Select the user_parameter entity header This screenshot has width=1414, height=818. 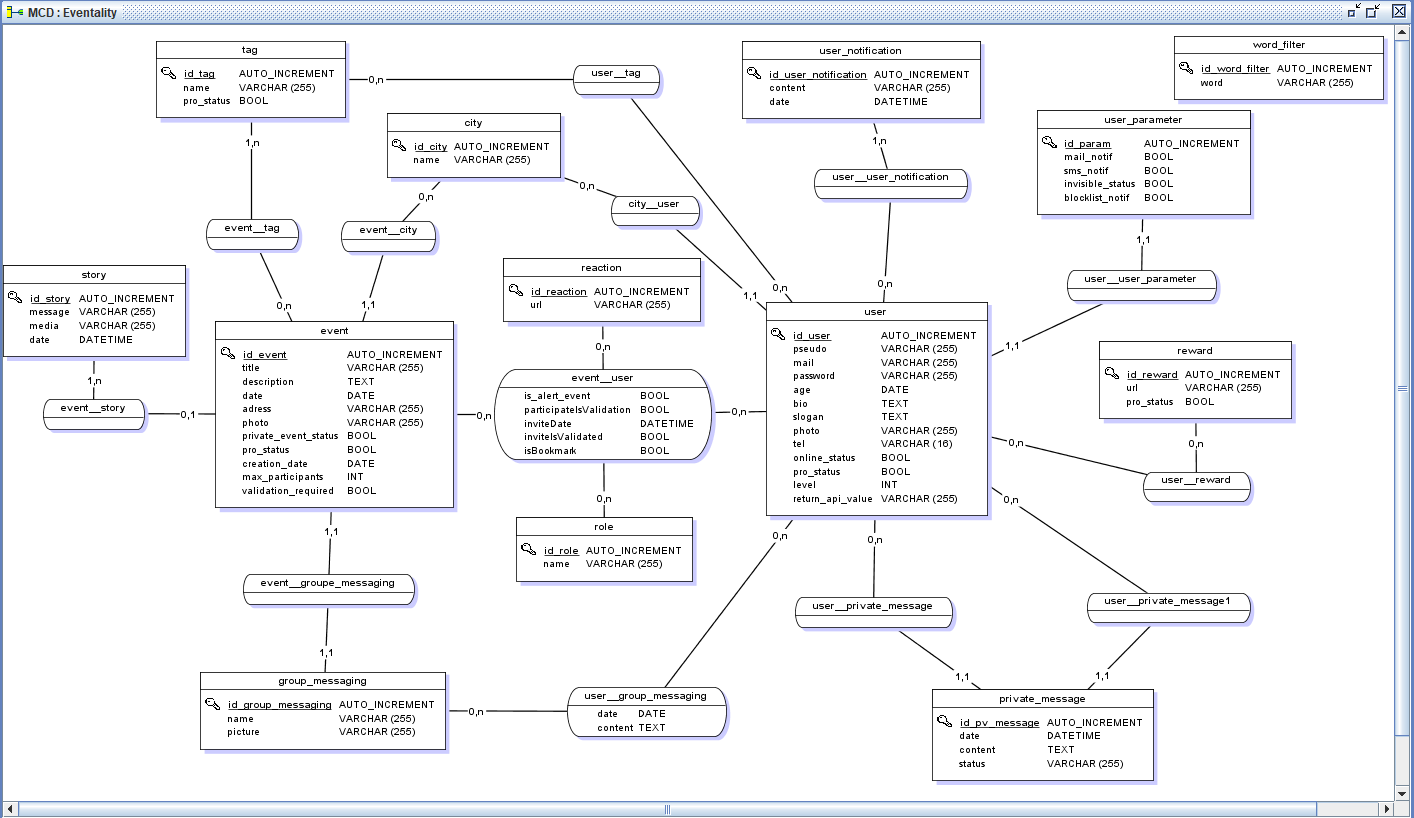click(x=1143, y=120)
